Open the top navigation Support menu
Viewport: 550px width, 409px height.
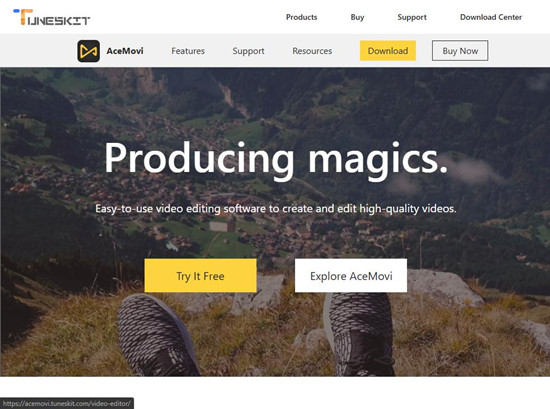coord(412,17)
